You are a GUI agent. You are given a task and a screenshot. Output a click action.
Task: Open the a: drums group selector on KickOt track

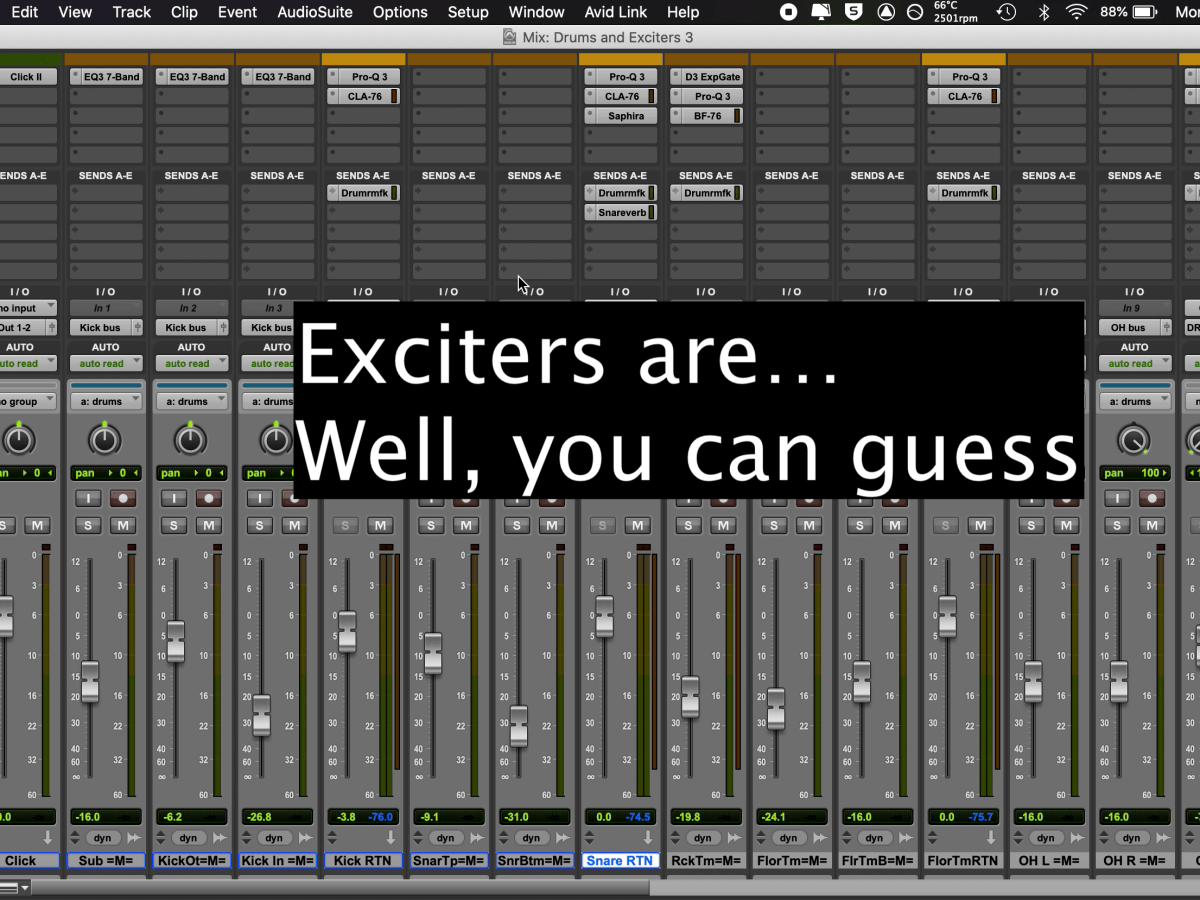pyautogui.click(x=191, y=401)
